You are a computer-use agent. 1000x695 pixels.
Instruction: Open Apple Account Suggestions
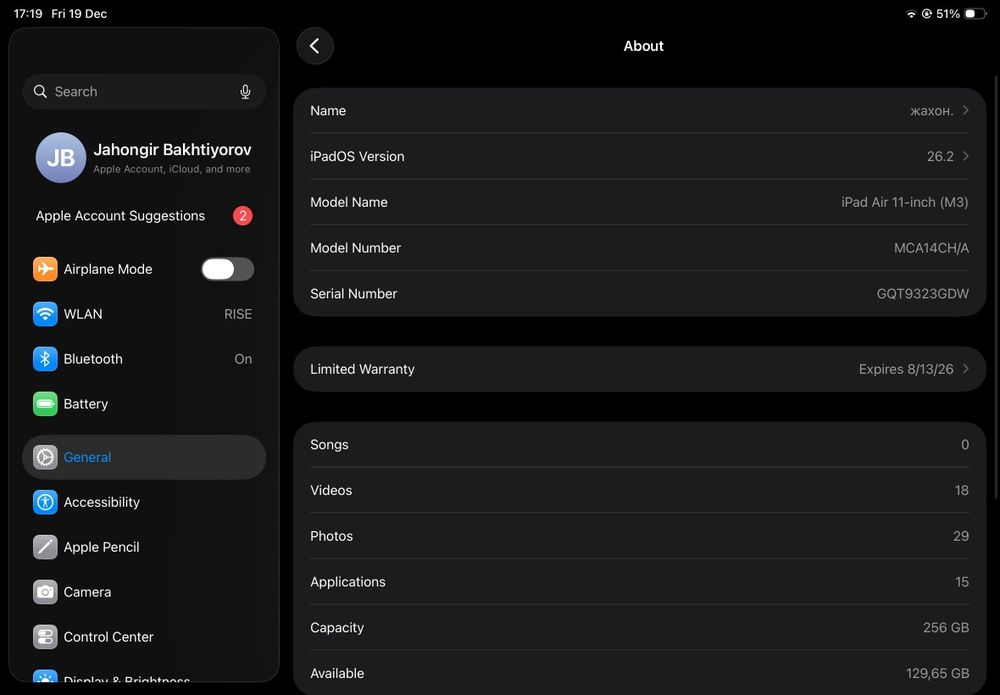coord(144,216)
